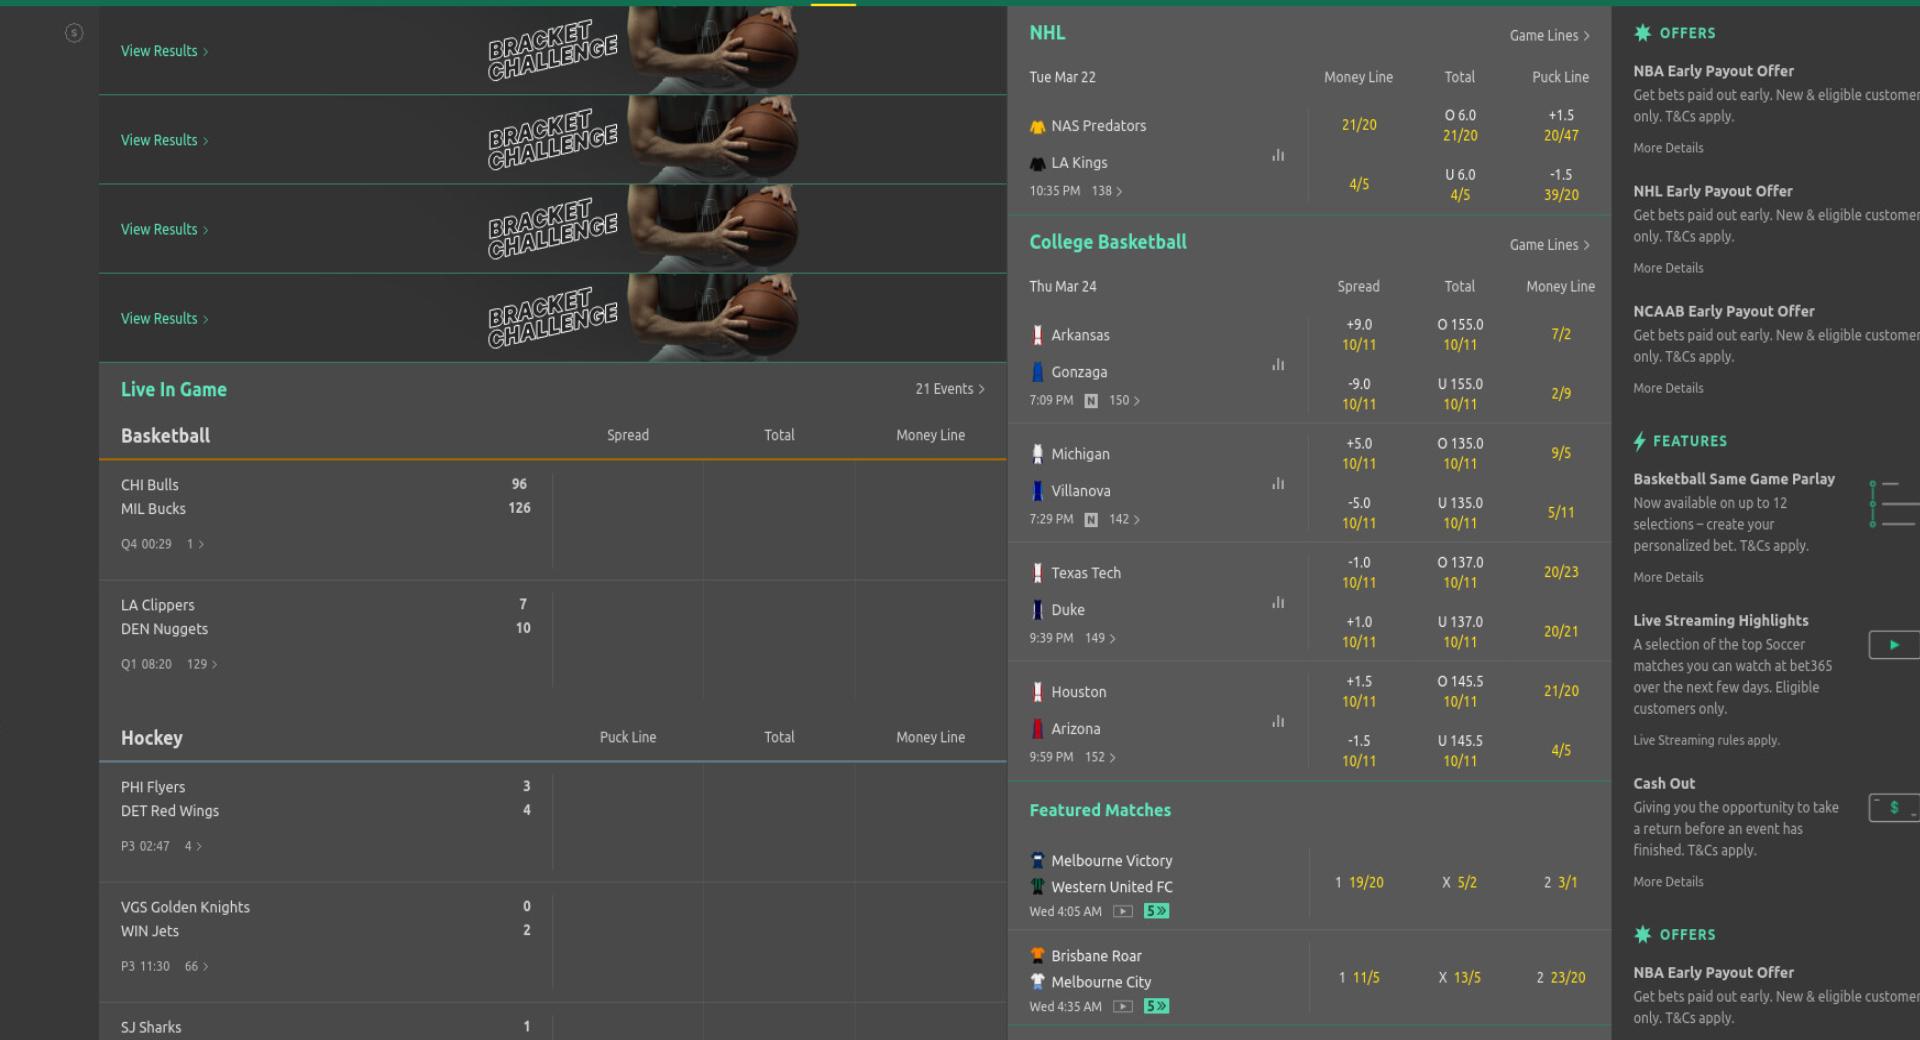The height and width of the screenshot is (1040, 1920).
Task: Open live stream icon for Brisbane Roar match
Action: (x=1123, y=1006)
